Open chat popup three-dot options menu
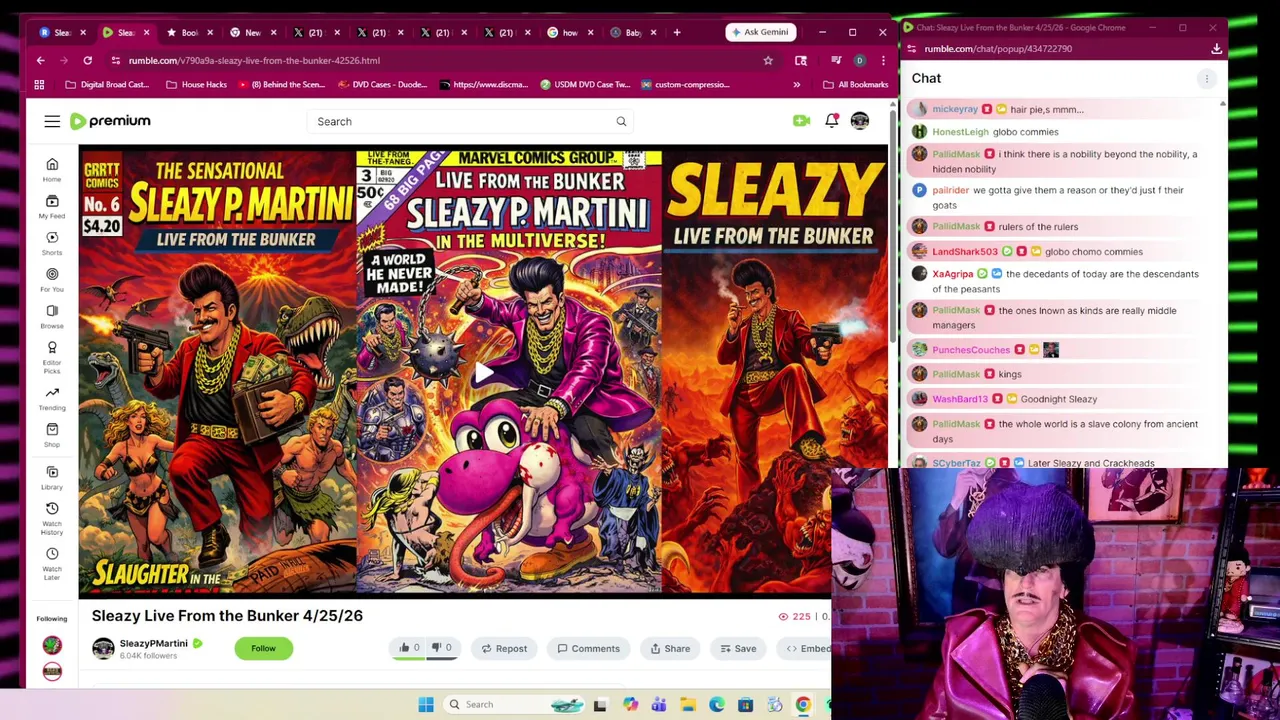Image resolution: width=1280 pixels, height=720 pixels. [x=1207, y=78]
